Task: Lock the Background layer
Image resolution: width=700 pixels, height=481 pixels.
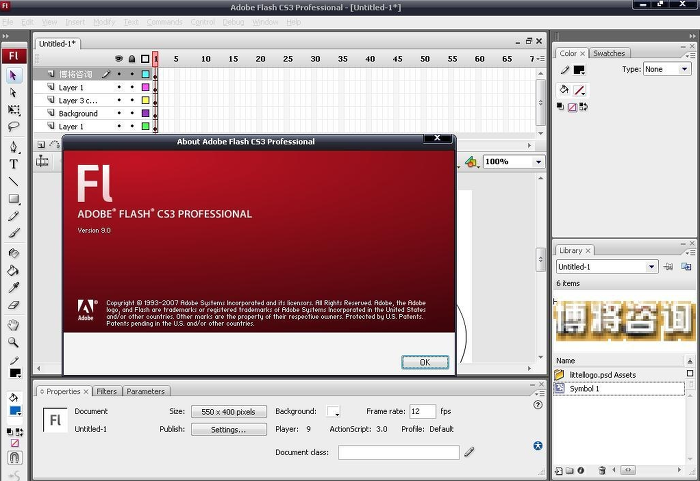Action: pyautogui.click(x=132, y=113)
